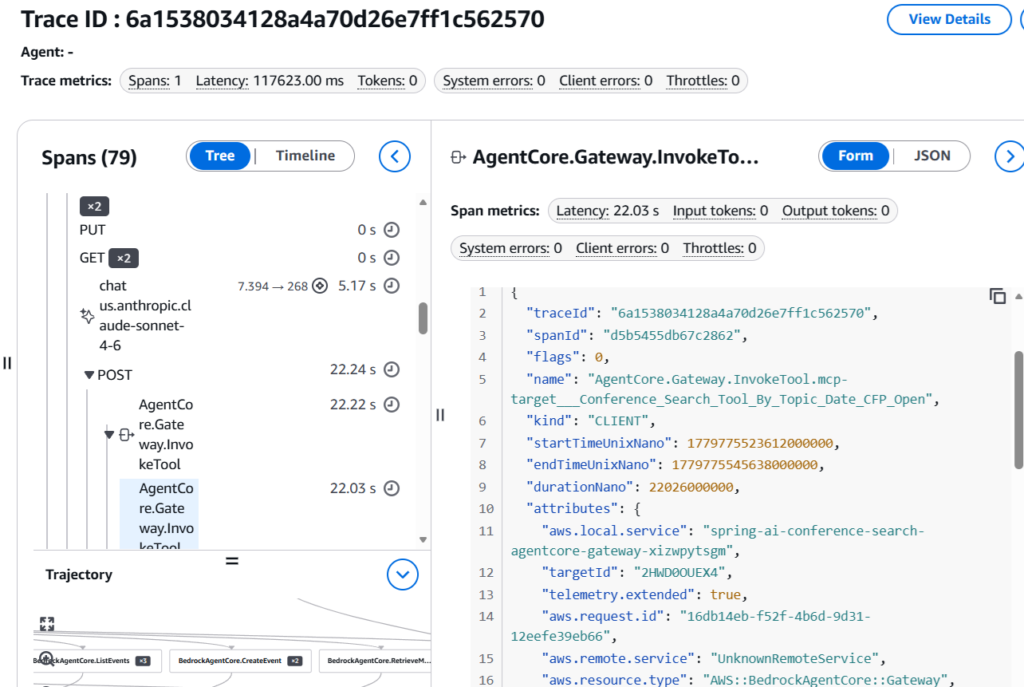The width and height of the screenshot is (1024, 687).
Task: Click clock icon on PUT row
Action: coord(391,230)
